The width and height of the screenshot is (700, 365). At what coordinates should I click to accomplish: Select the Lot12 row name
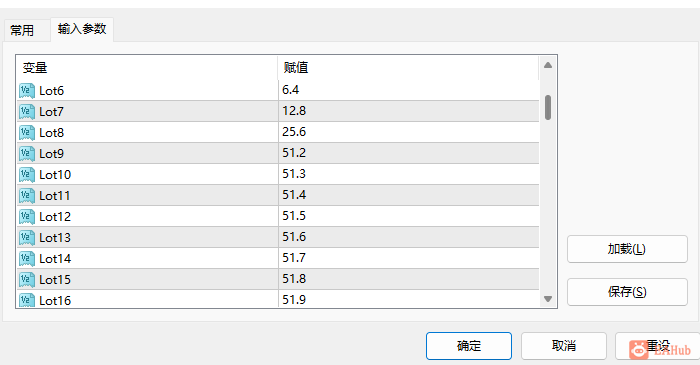(55, 217)
